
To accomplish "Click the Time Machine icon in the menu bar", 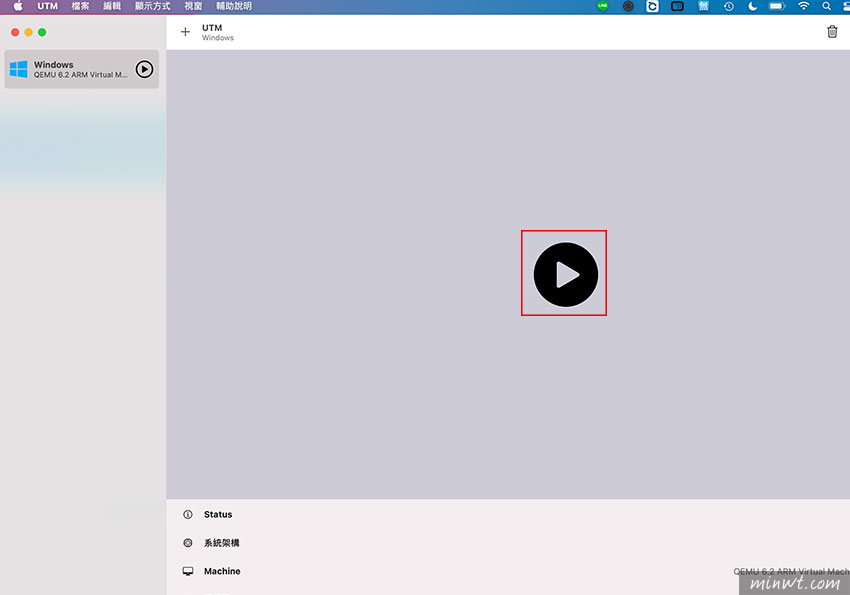I will point(729,7).
